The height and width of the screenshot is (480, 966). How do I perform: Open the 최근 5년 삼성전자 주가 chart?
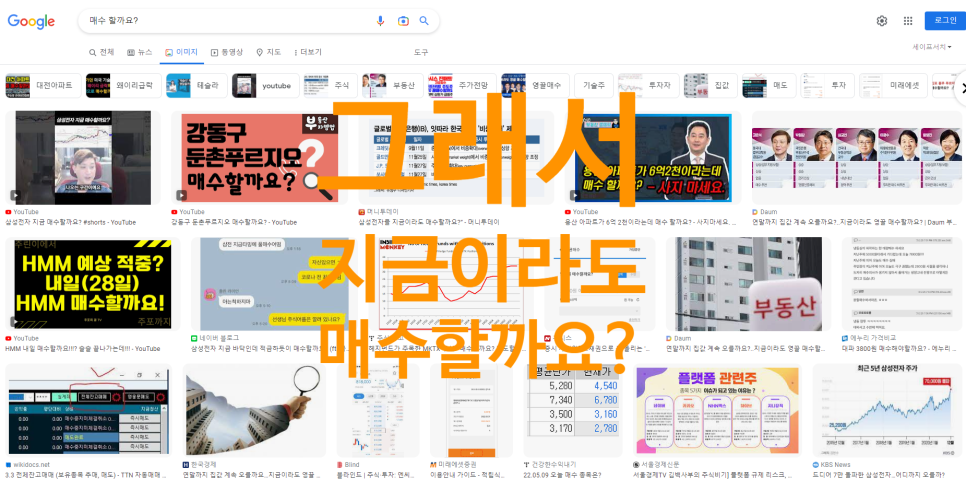coord(887,410)
